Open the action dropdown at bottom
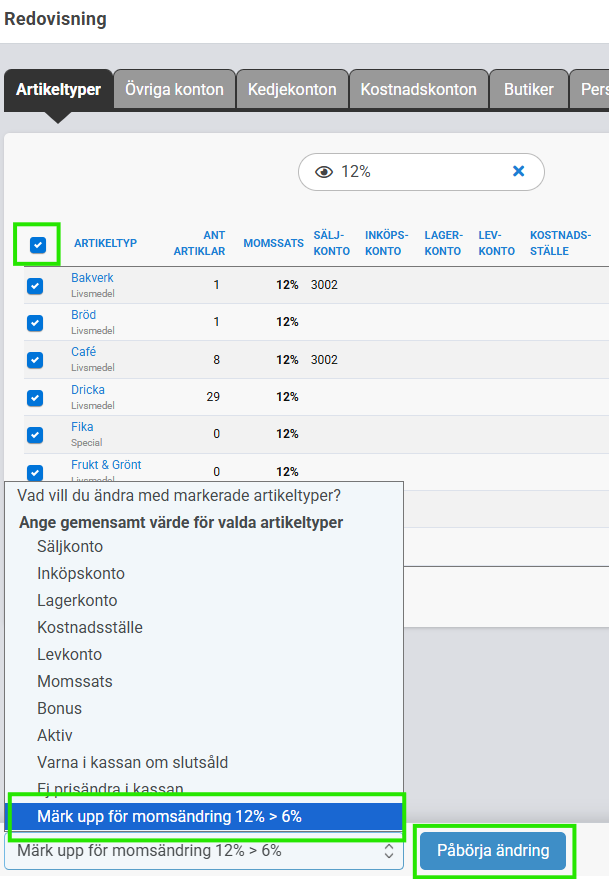 click(x=204, y=851)
